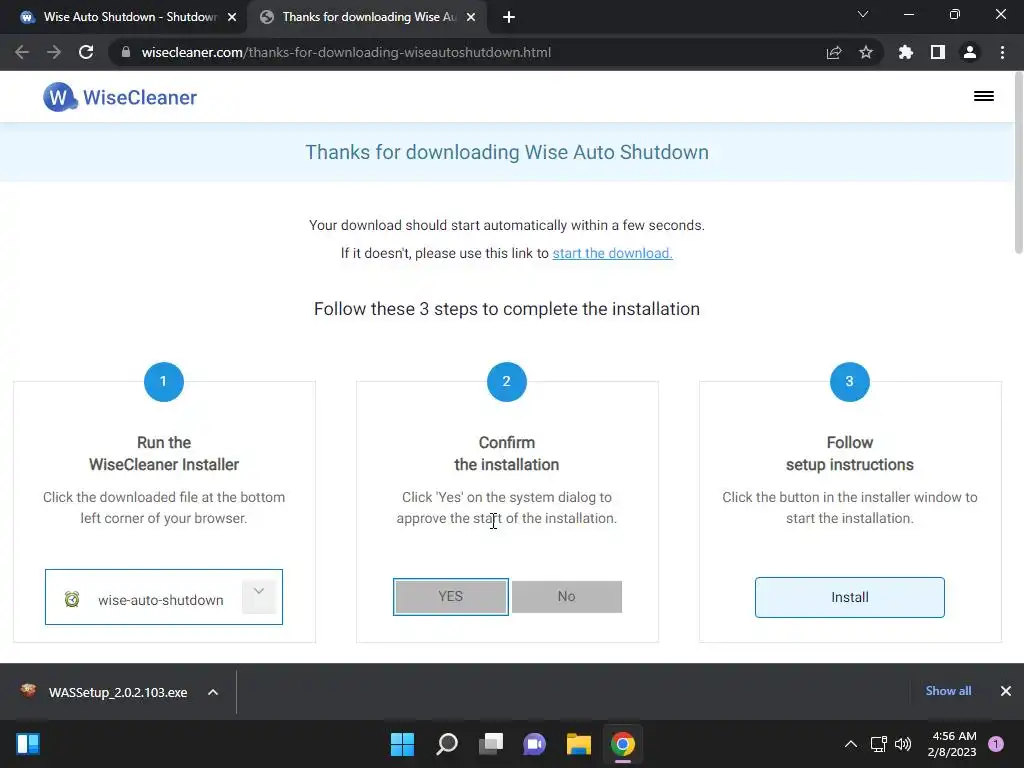Show hidden system tray icons
The height and width of the screenshot is (768, 1024).
click(850, 744)
